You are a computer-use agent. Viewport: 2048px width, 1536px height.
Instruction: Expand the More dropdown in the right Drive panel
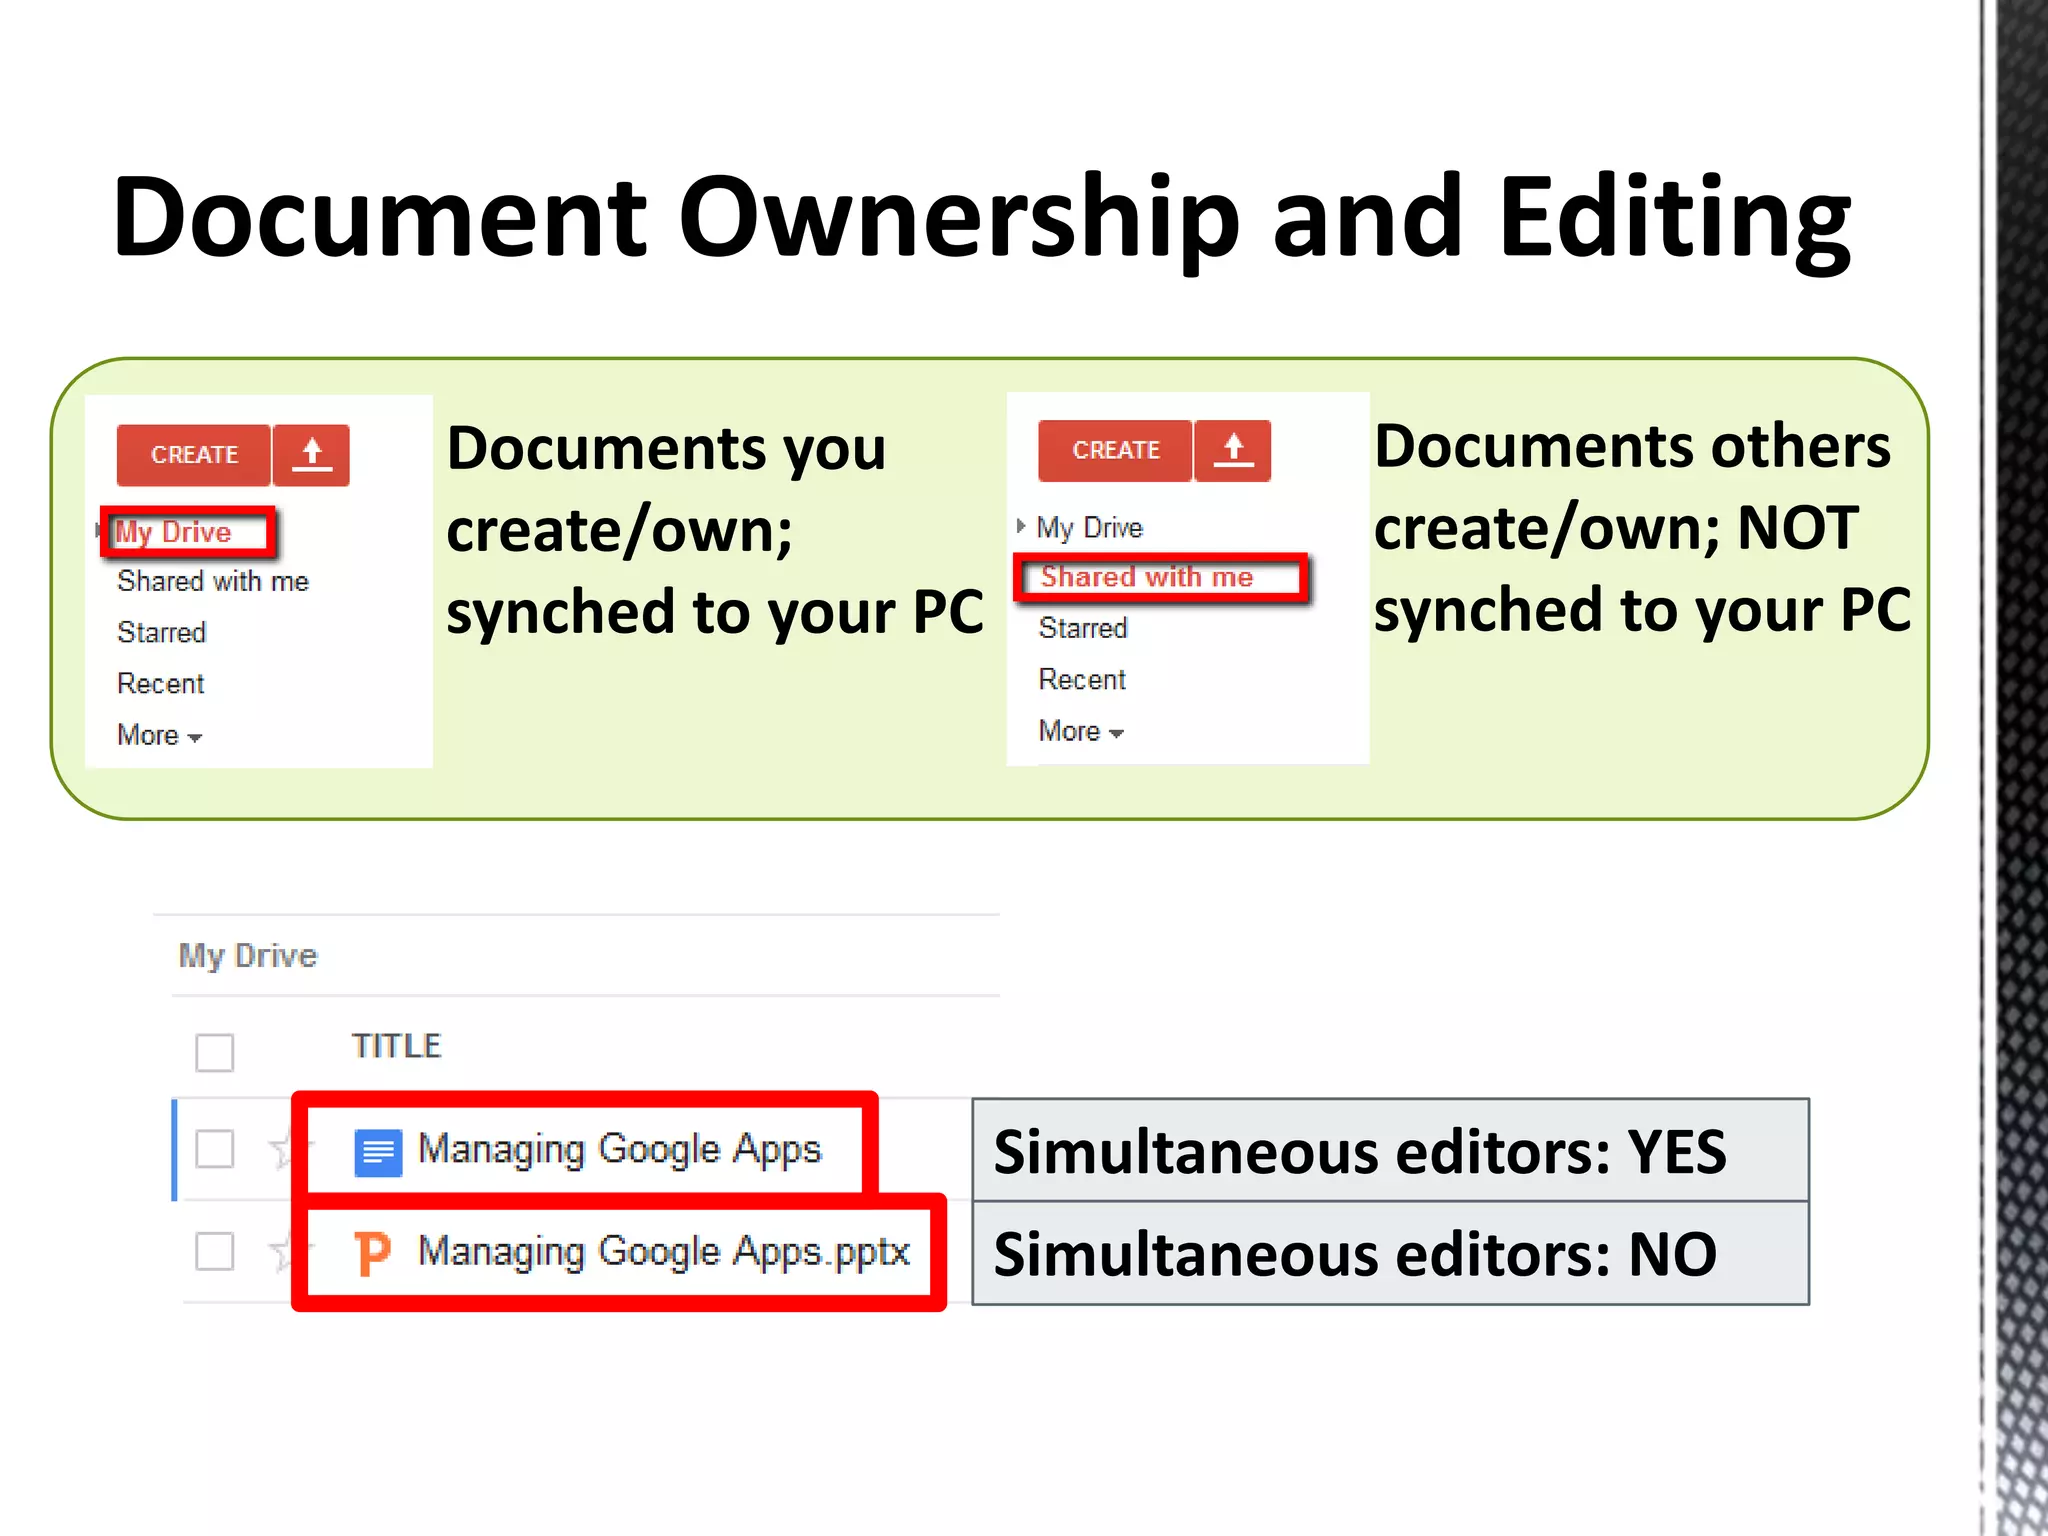click(x=1081, y=731)
